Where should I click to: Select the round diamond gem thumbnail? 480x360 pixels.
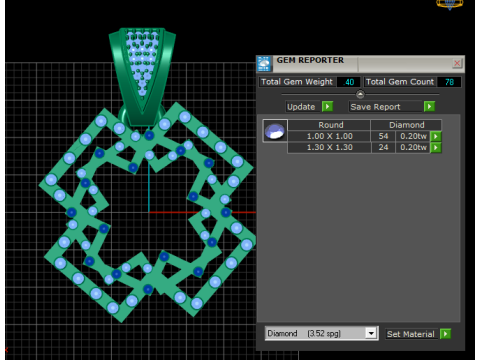(x=275, y=131)
